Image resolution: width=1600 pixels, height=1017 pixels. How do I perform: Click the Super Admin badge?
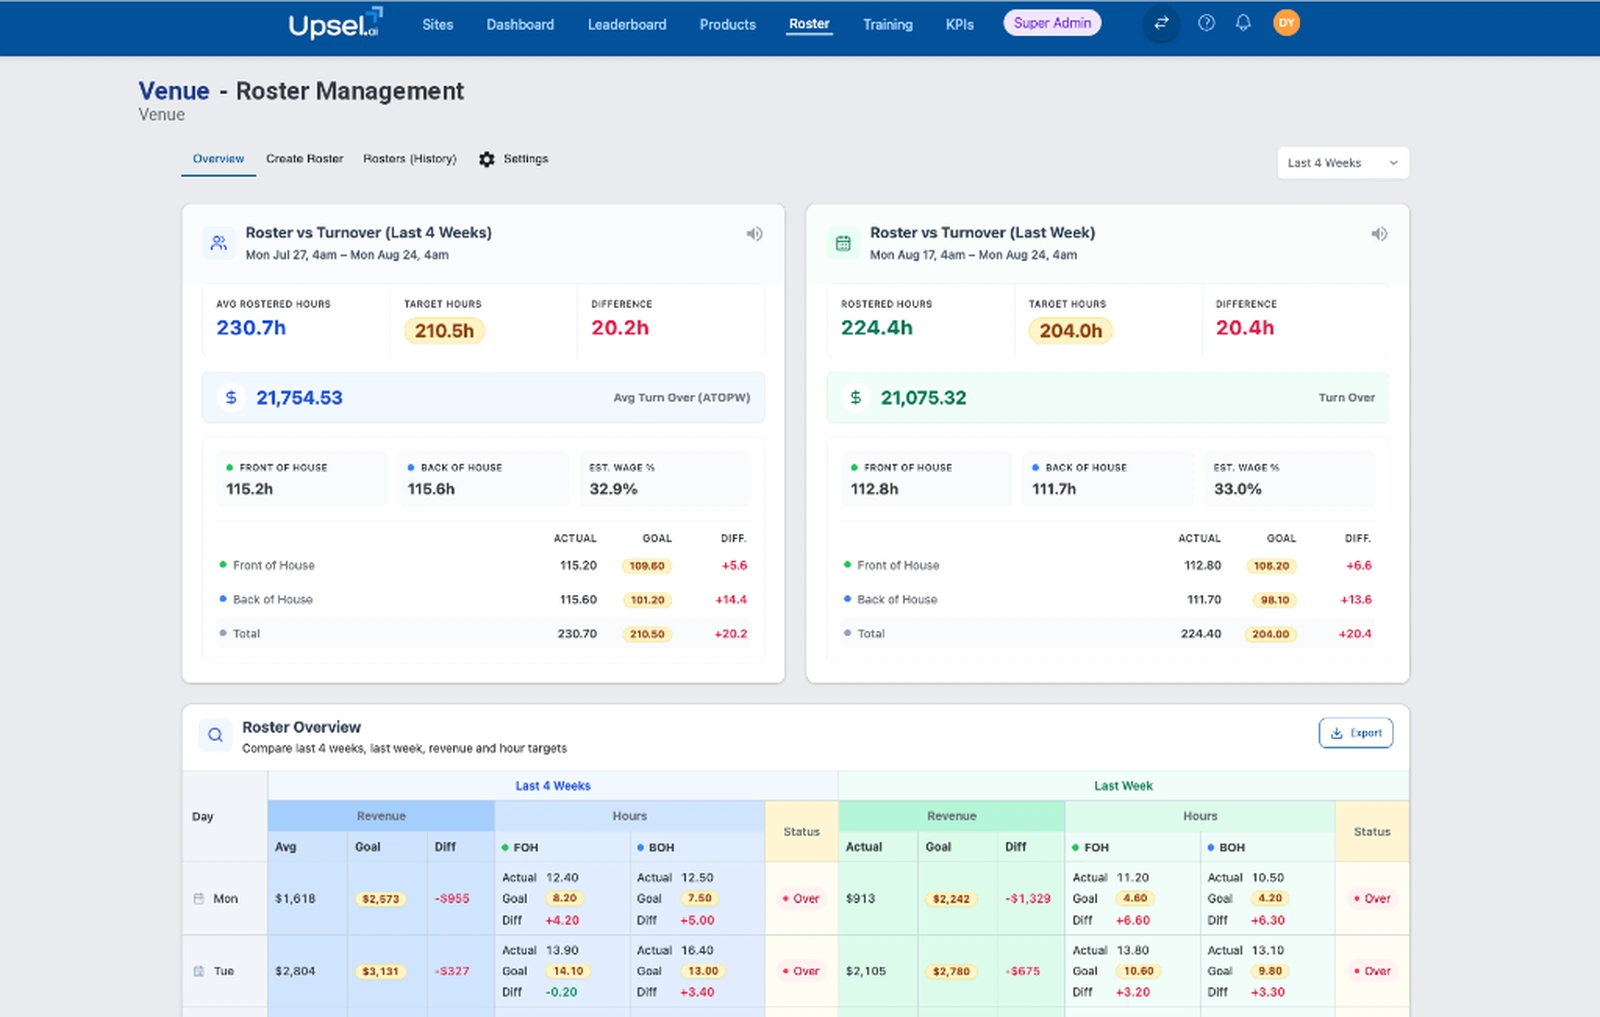[x=1052, y=23]
